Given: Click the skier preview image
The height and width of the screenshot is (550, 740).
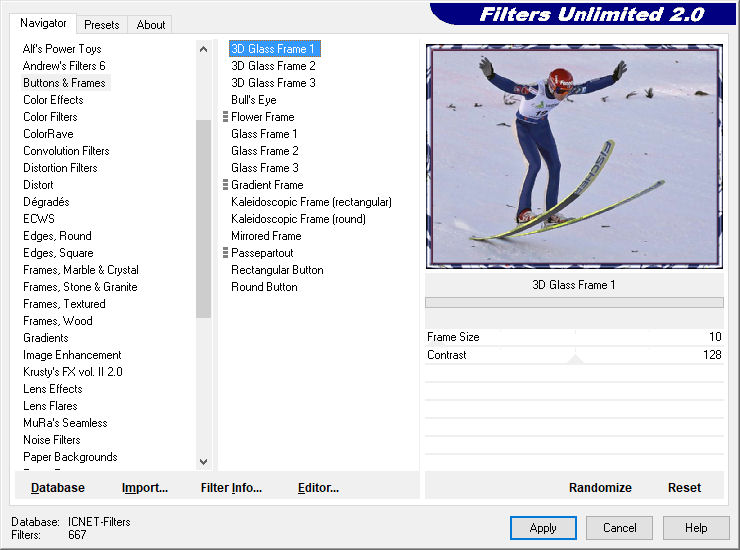Looking at the screenshot, I should pos(574,156).
